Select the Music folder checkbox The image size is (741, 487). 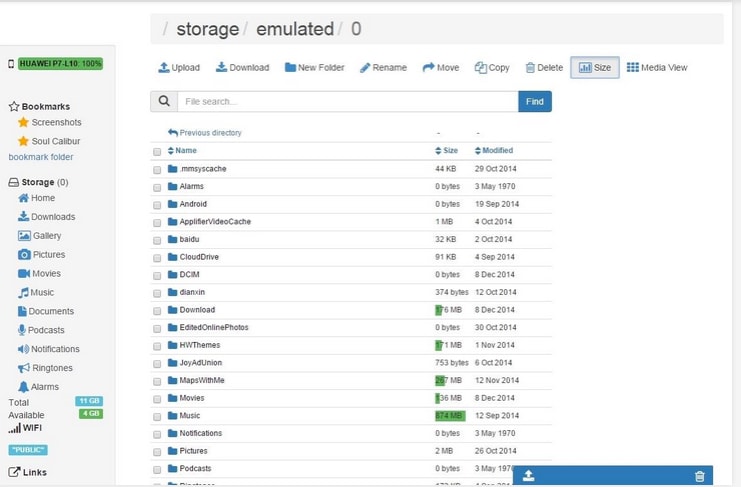click(157, 416)
